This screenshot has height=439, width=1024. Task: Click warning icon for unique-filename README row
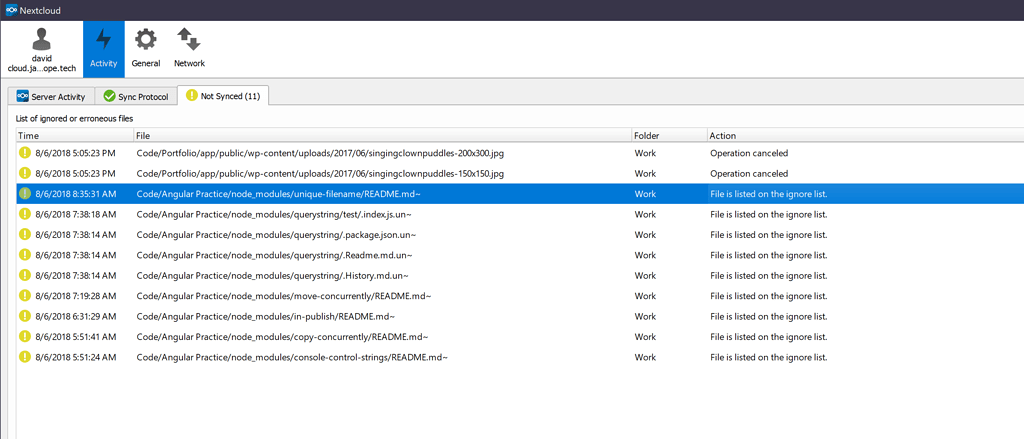tap(25, 193)
